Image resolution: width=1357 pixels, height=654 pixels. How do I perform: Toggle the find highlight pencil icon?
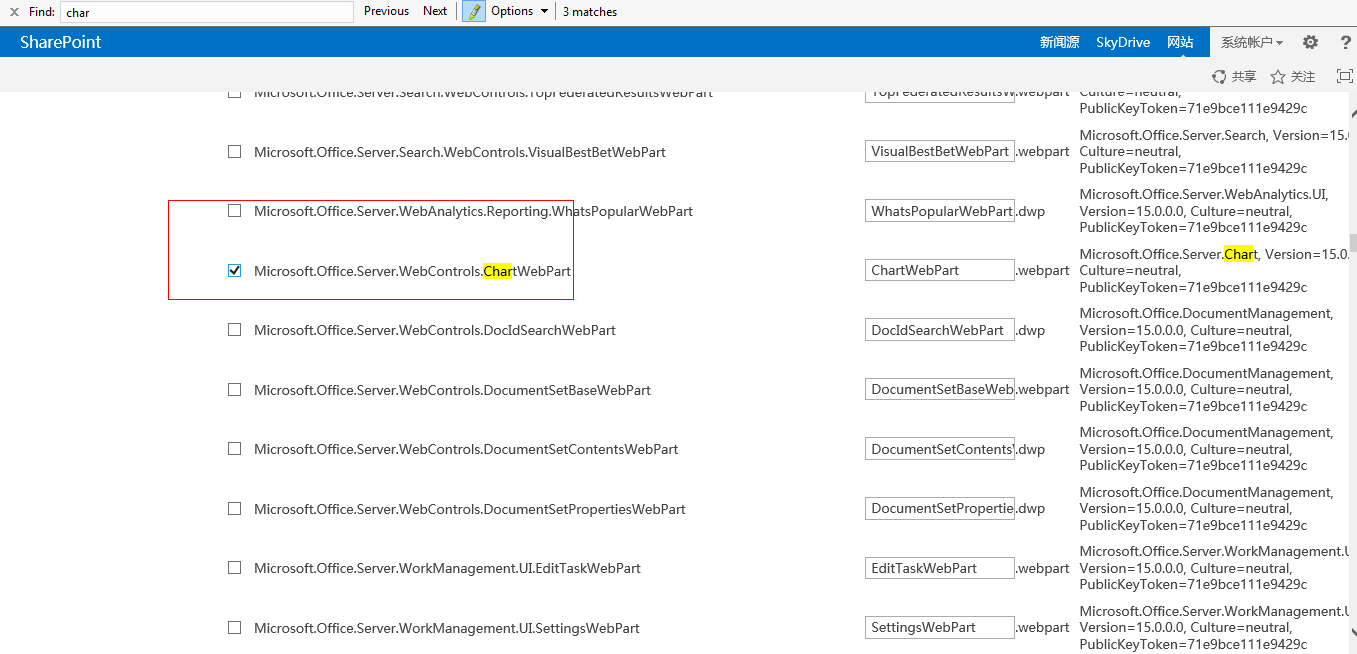pos(474,12)
